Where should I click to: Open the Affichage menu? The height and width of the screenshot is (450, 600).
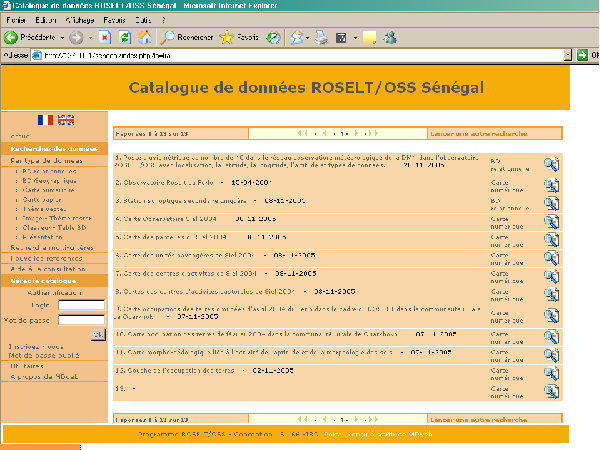[x=80, y=20]
